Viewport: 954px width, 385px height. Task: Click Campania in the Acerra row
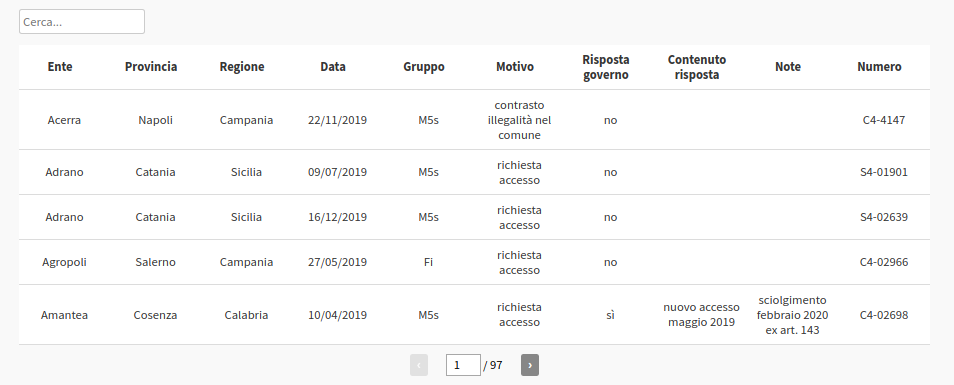click(x=246, y=120)
